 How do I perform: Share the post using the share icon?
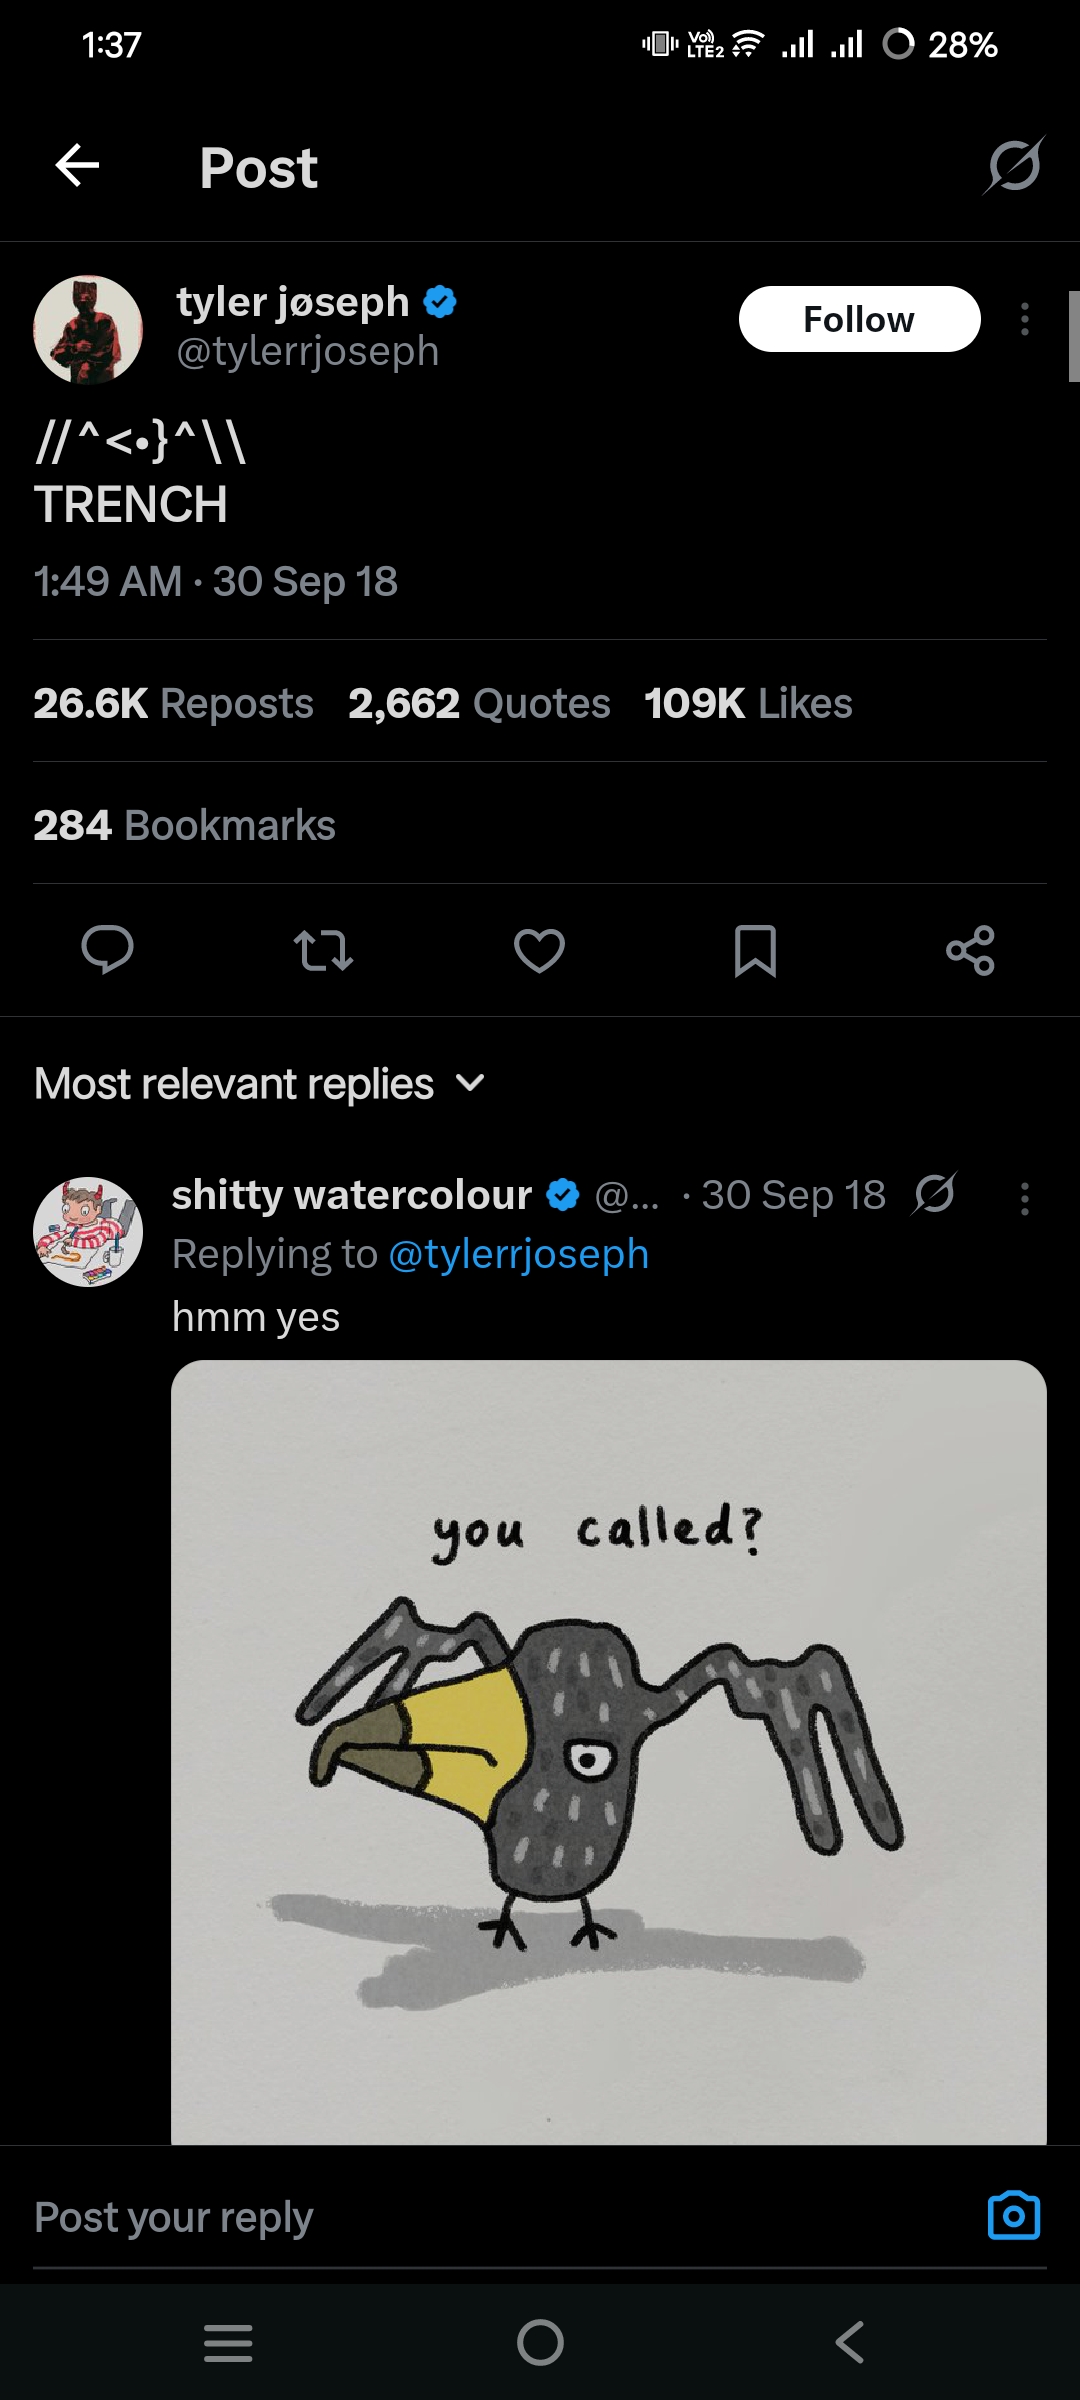970,949
